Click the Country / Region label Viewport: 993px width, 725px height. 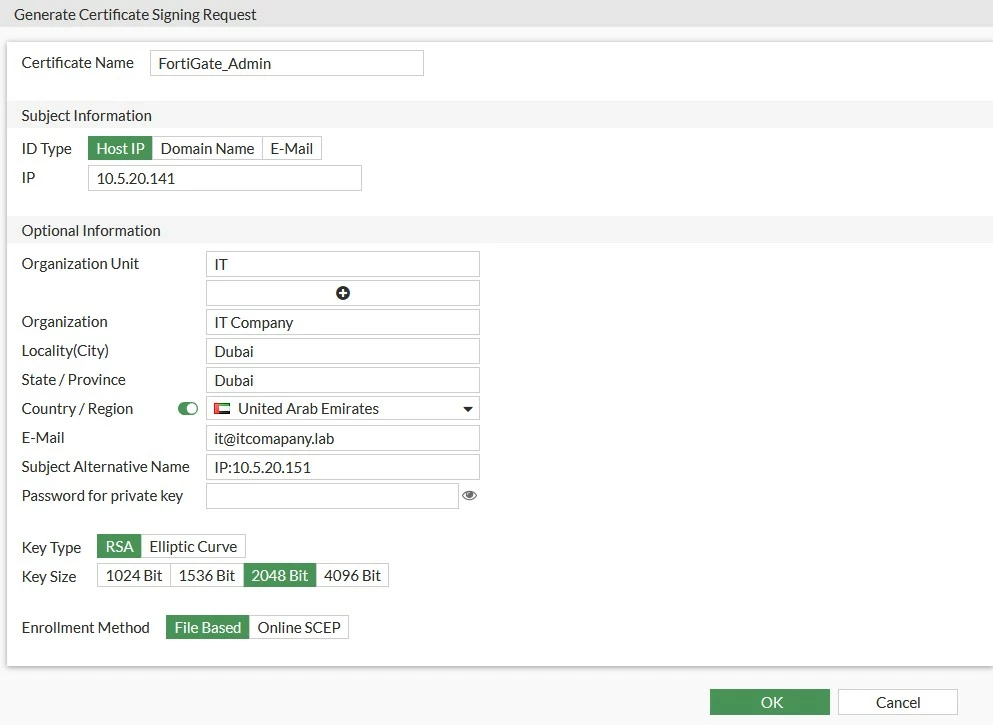tap(77, 409)
